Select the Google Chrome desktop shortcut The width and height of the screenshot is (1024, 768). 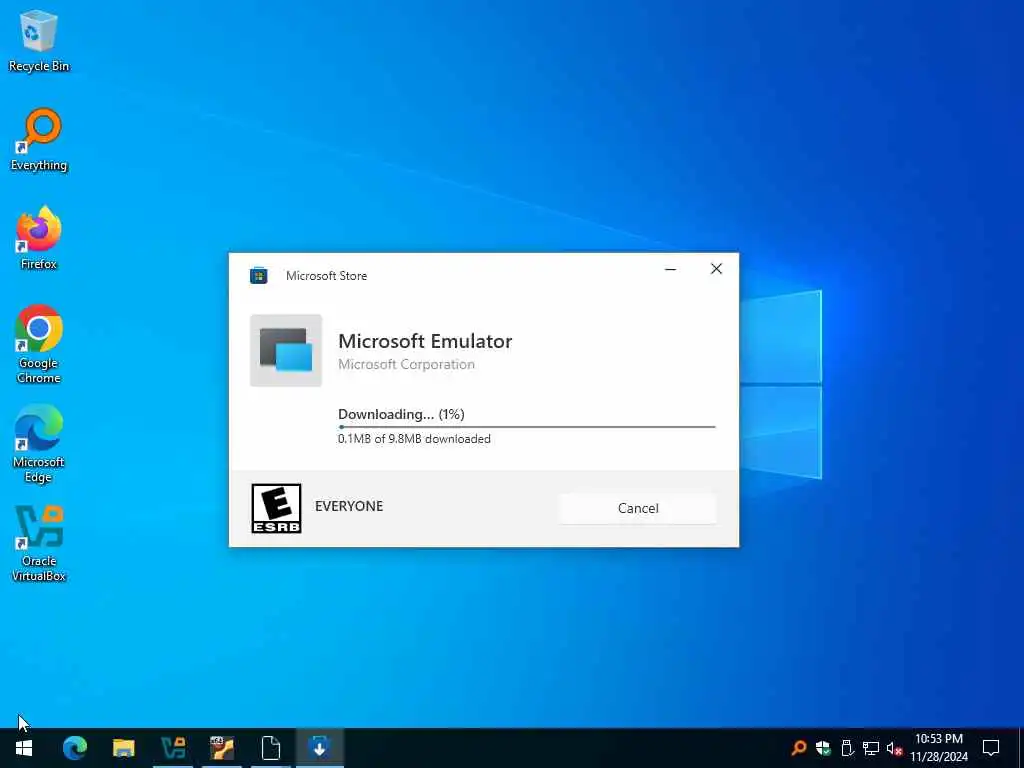(x=39, y=344)
